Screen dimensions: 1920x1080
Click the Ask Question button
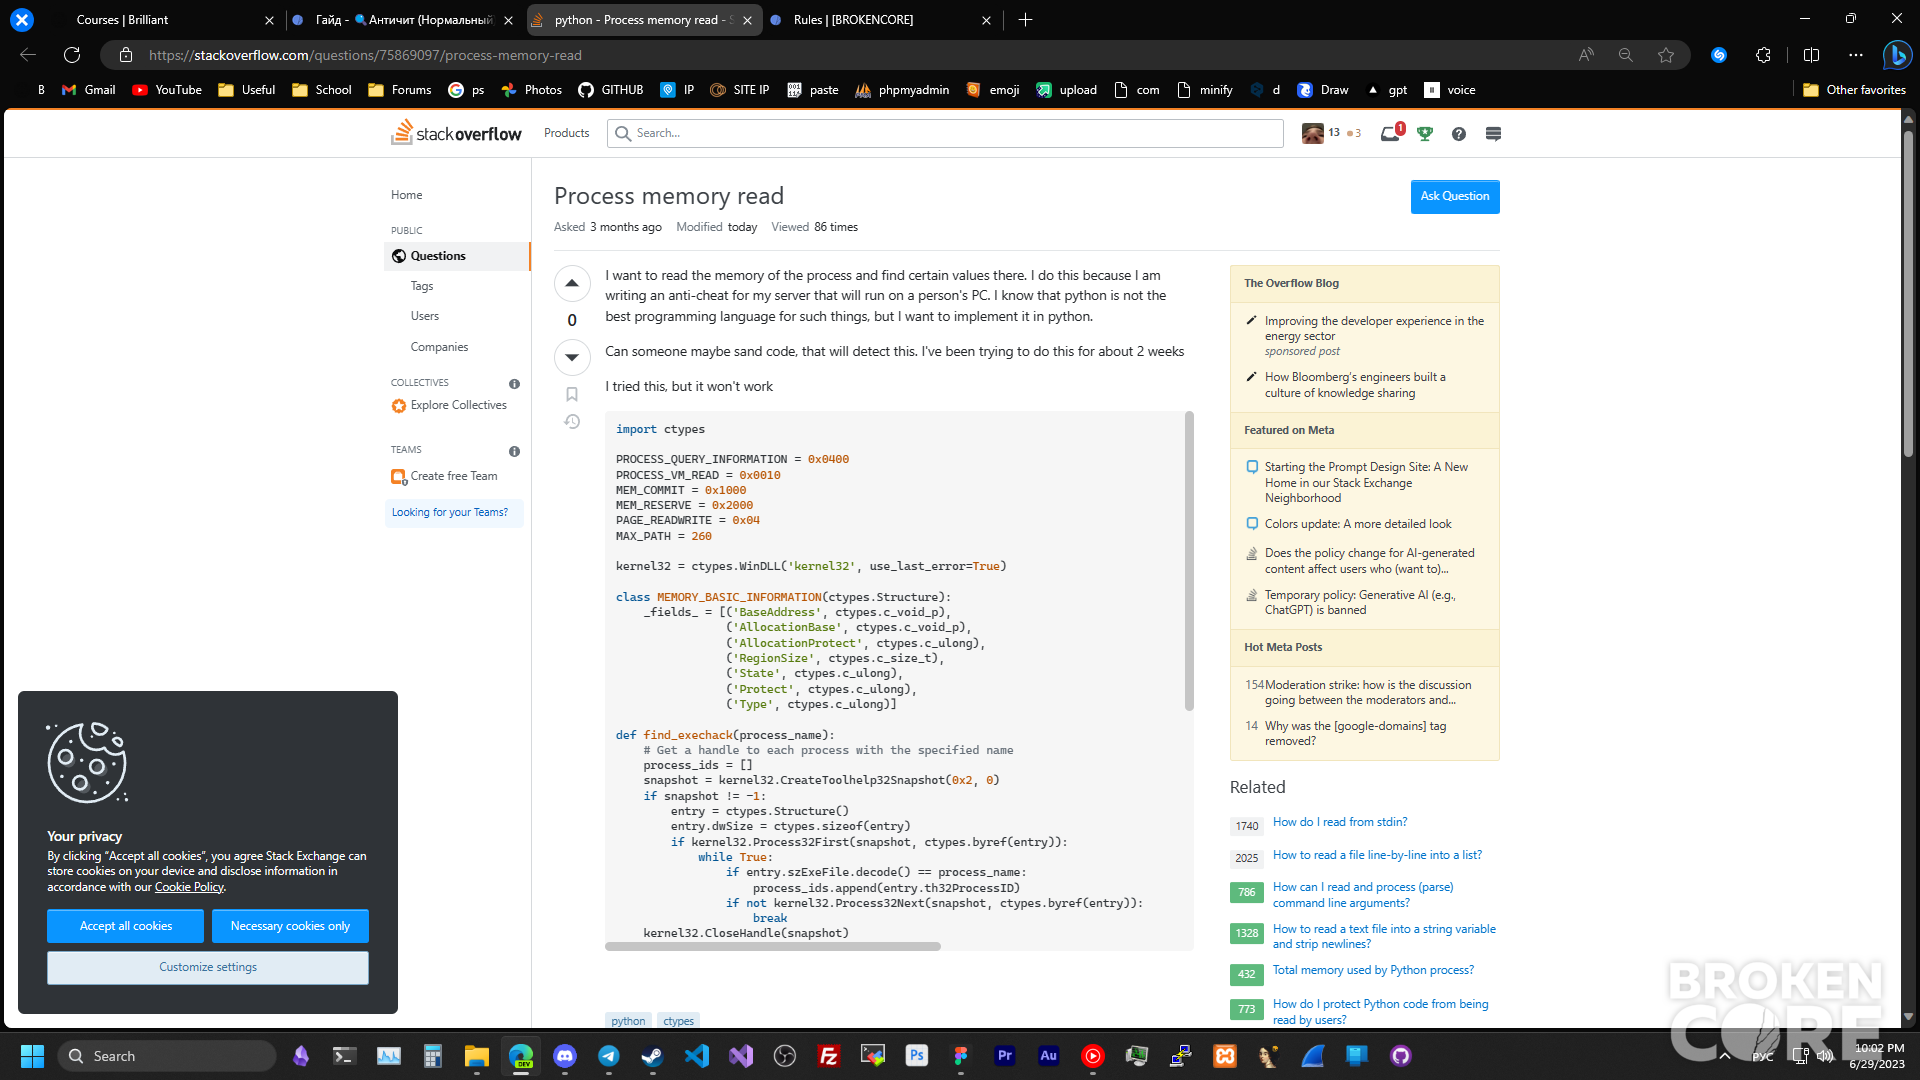click(x=1455, y=196)
